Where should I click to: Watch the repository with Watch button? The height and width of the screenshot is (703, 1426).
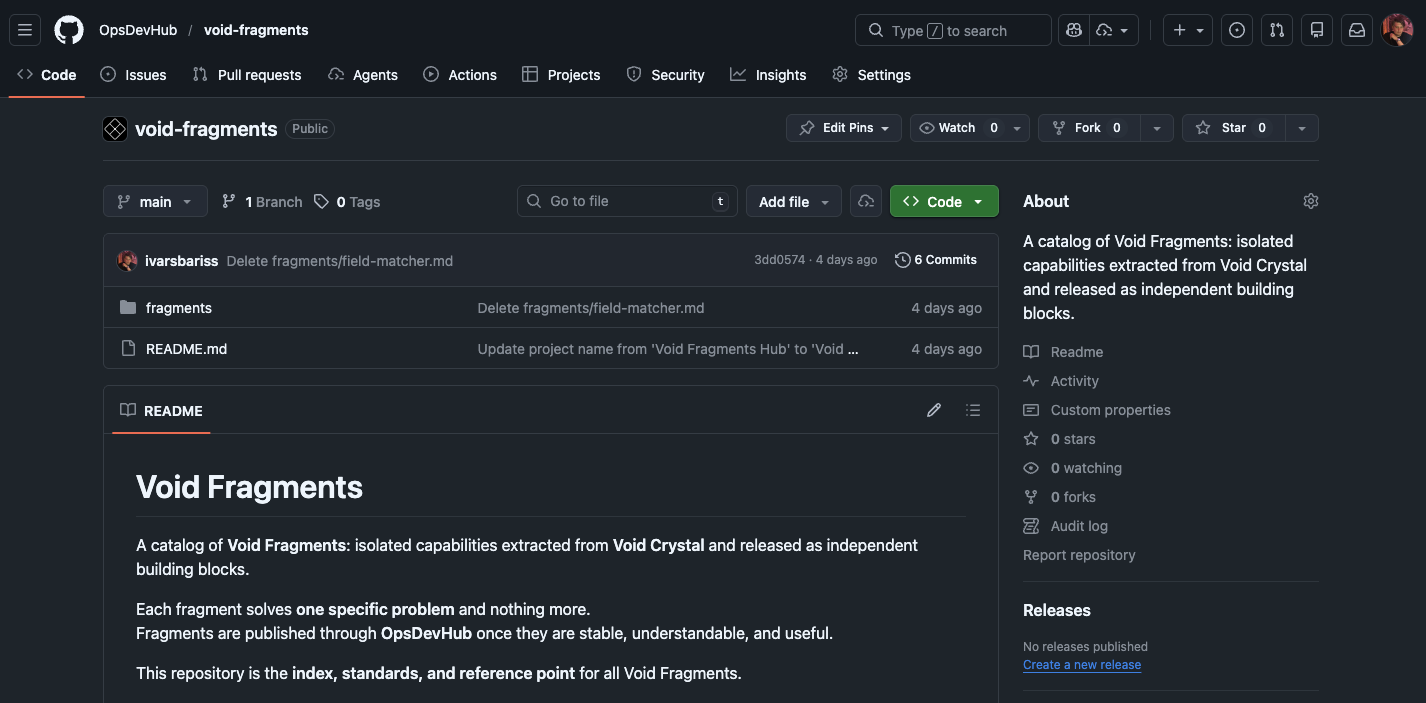[957, 128]
